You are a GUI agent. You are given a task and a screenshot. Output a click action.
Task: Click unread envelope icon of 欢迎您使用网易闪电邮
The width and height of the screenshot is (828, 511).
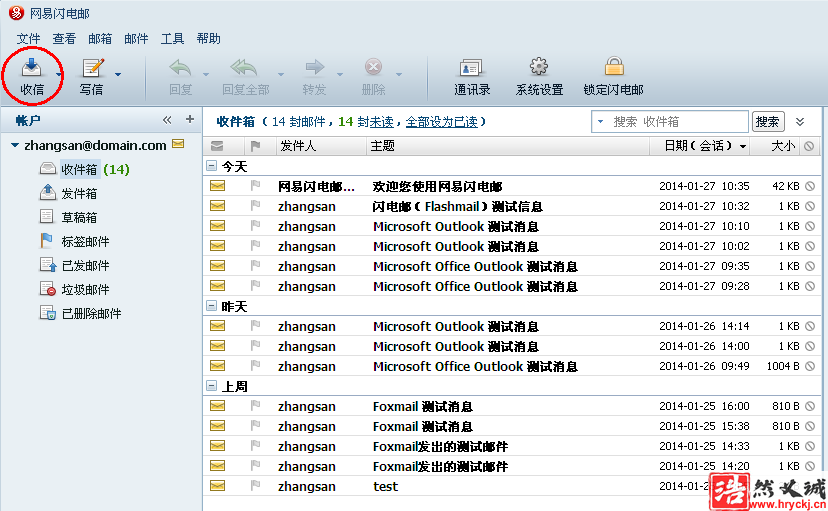[218, 186]
